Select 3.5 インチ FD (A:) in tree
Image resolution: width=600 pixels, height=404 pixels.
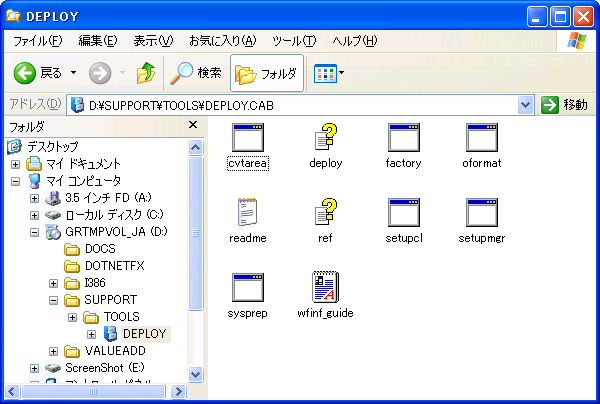click(108, 198)
